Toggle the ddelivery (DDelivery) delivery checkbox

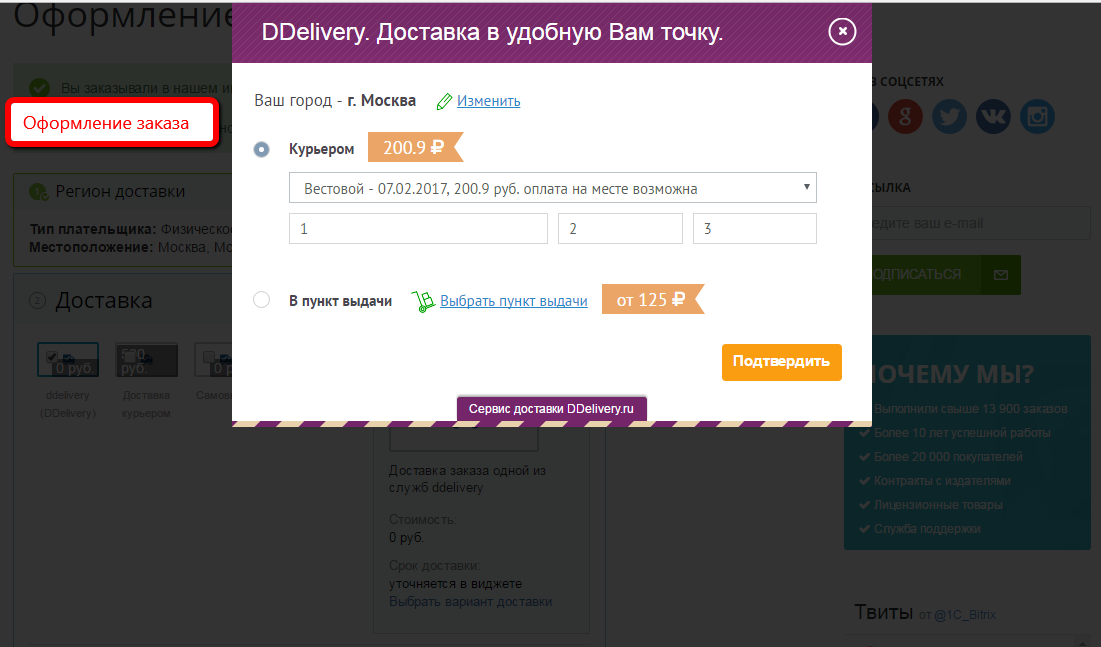tap(52, 357)
